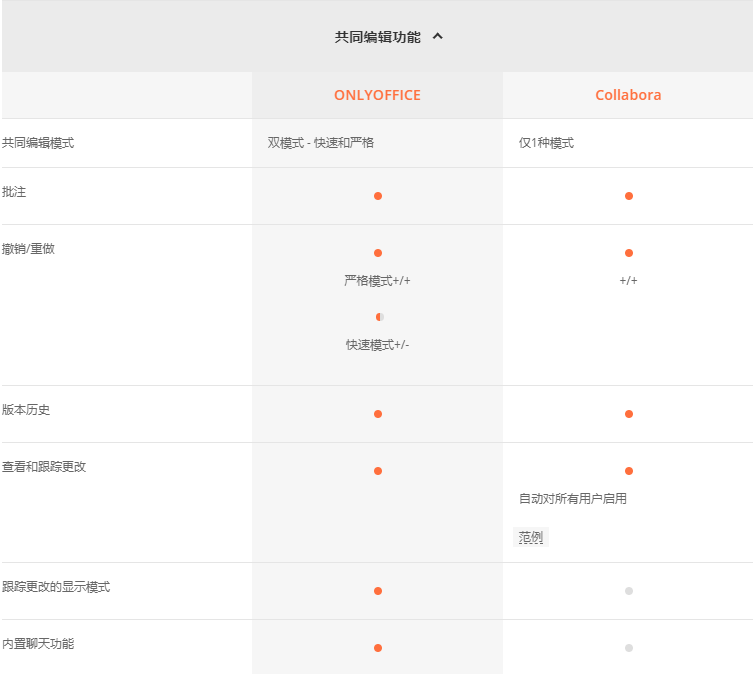753x674 pixels.
Task: Click half-filled dot above 快速模式+/-
Action: (380, 317)
